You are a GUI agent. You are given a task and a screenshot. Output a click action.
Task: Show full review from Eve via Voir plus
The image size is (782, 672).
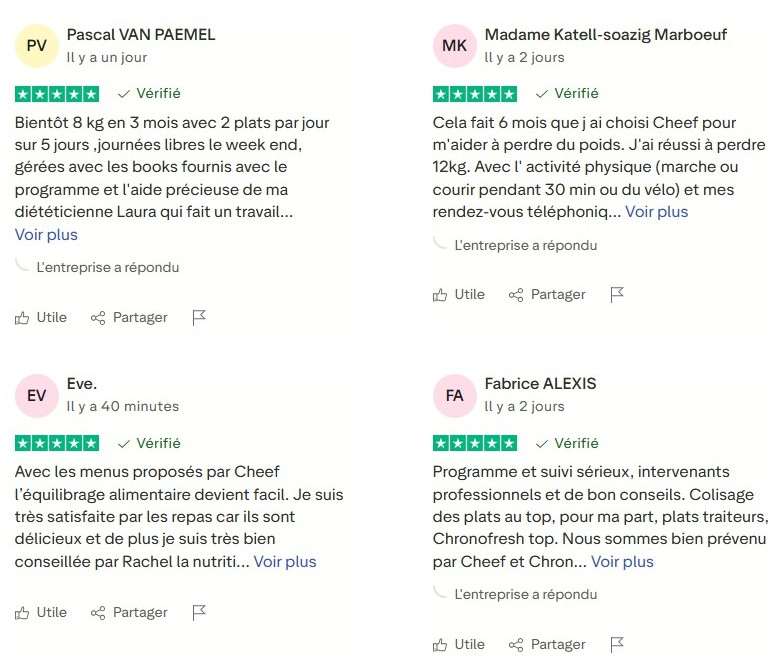pos(285,562)
